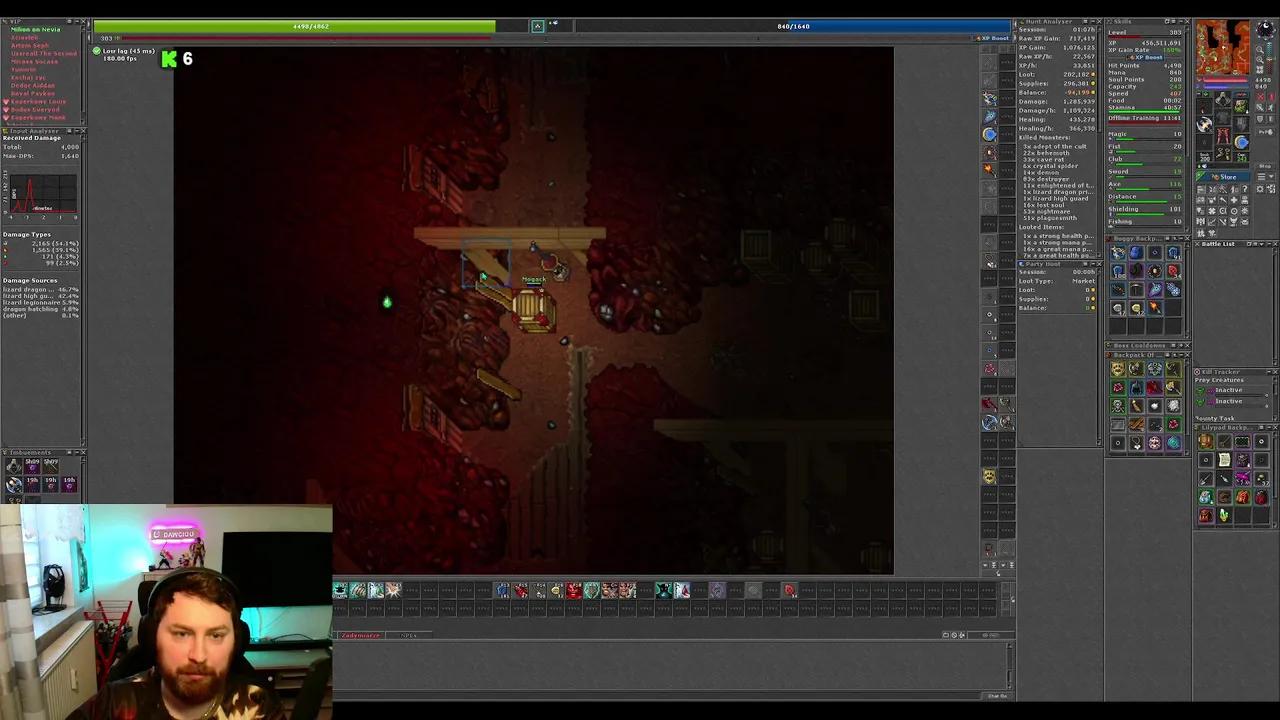Click the XP Boost button in the Skills panel
The width and height of the screenshot is (1280, 720).
pos(1148,58)
